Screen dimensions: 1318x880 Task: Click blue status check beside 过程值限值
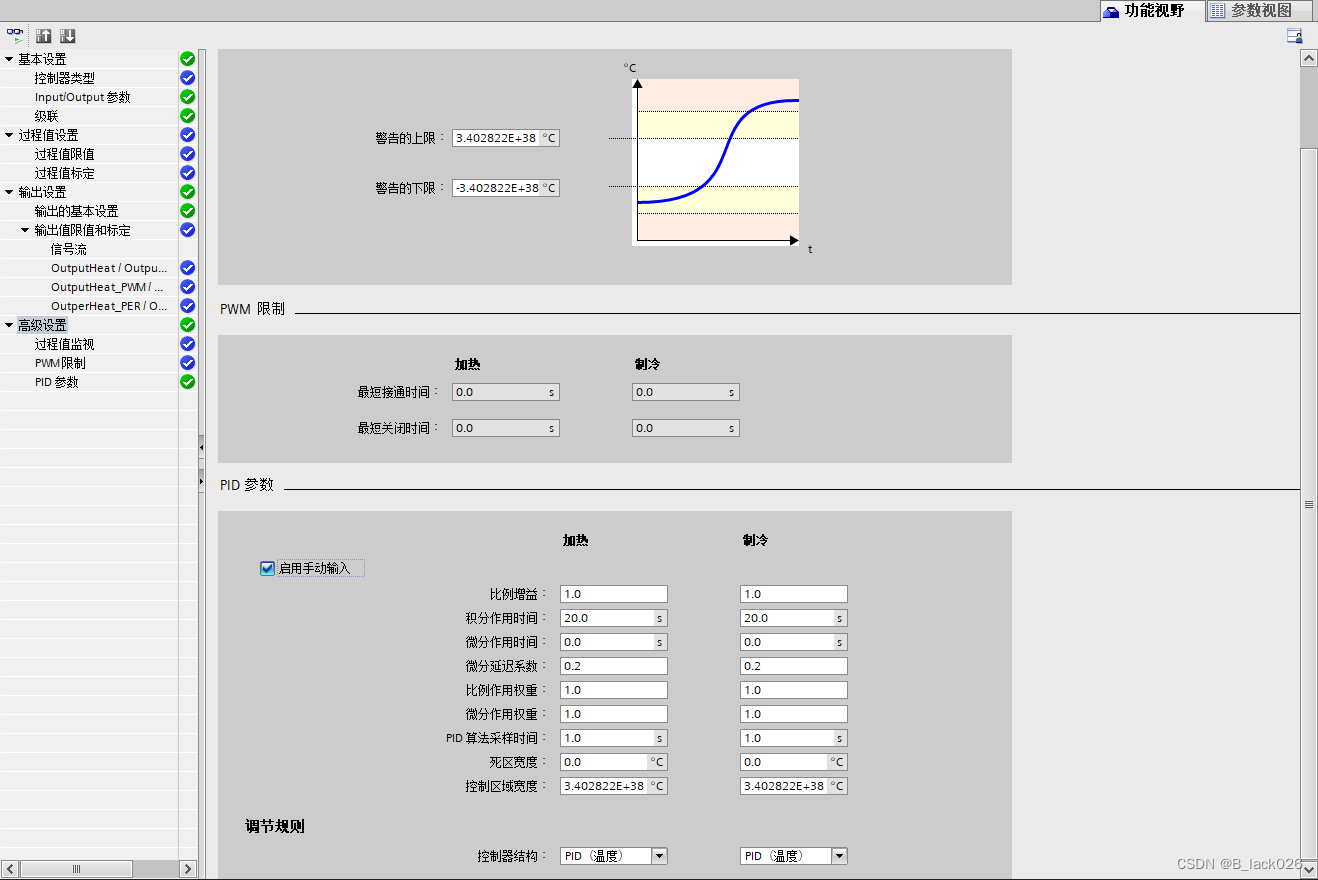[x=187, y=154]
